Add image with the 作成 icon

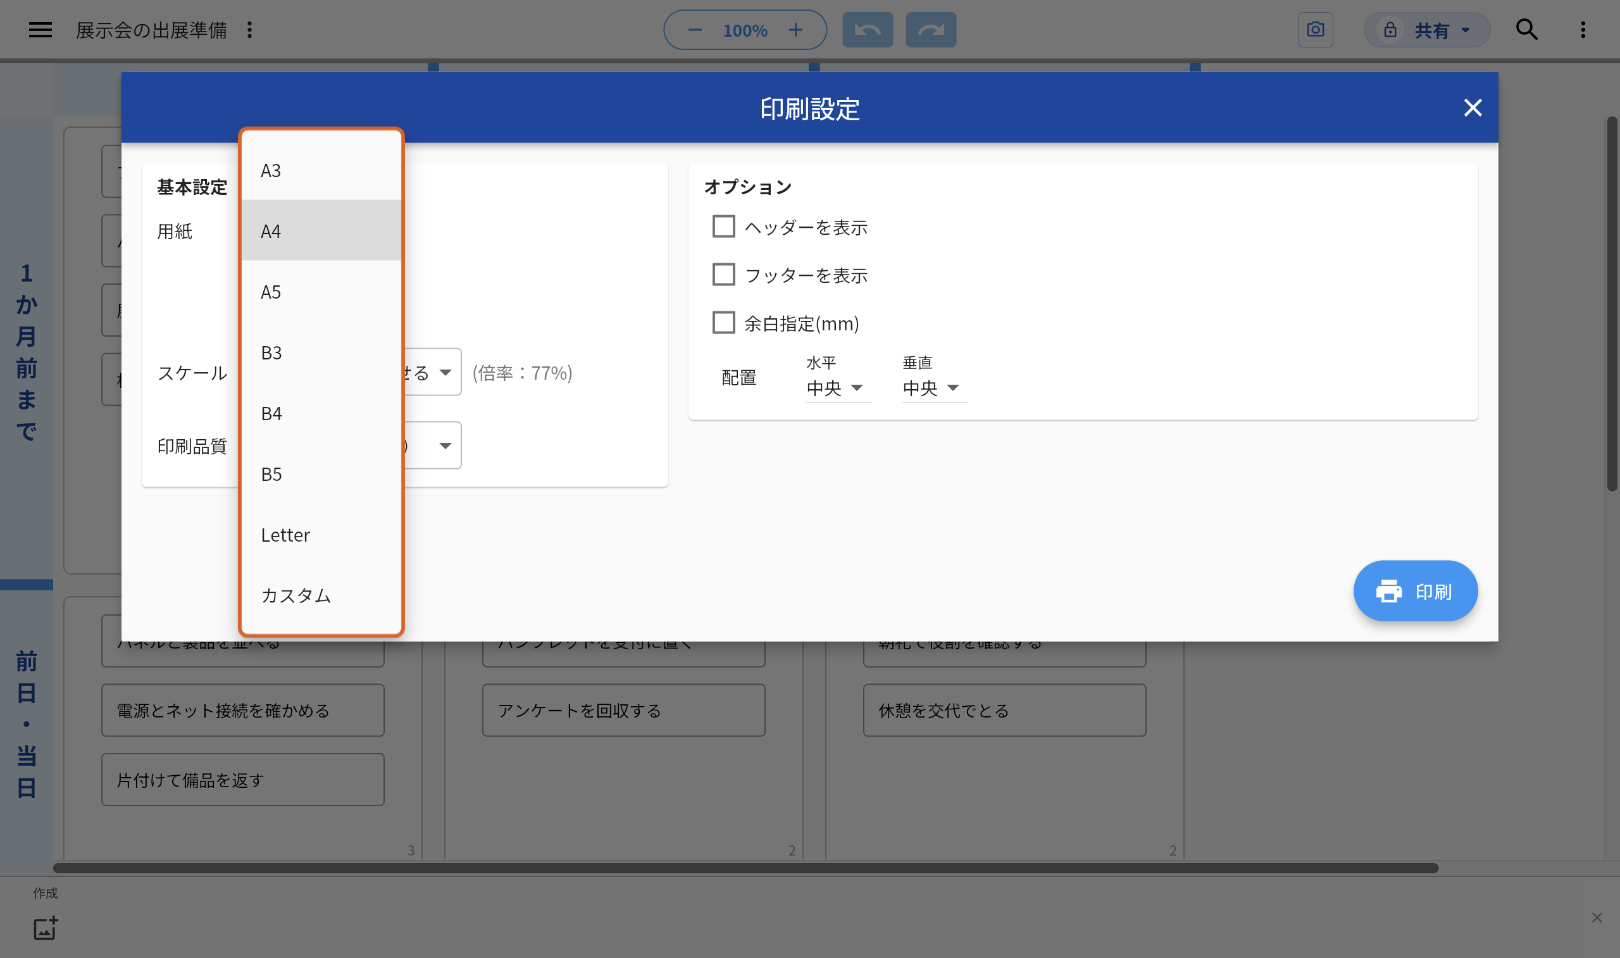(45, 928)
